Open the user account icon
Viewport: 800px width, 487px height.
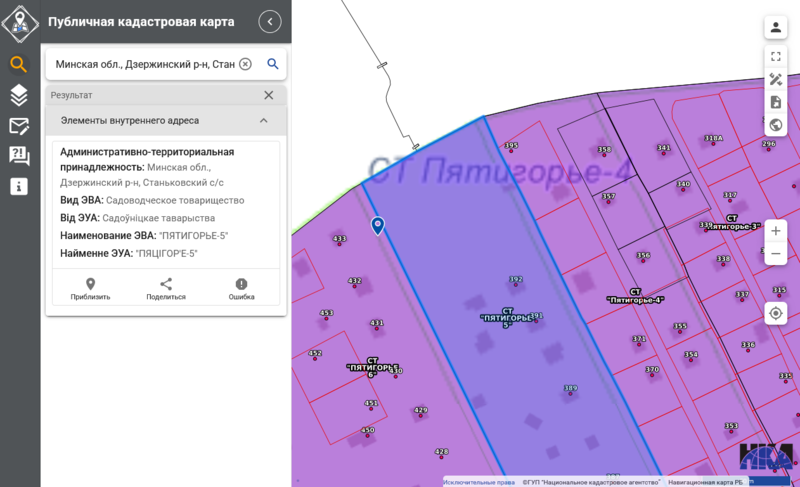click(776, 28)
